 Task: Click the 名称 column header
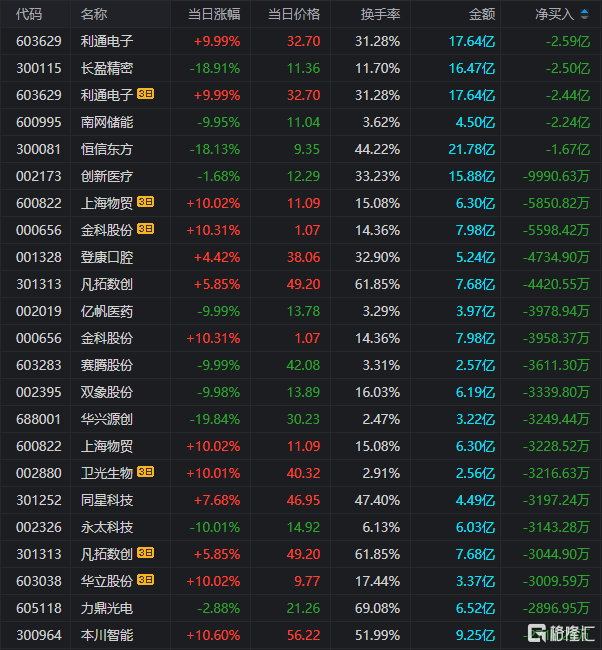[x=94, y=15]
